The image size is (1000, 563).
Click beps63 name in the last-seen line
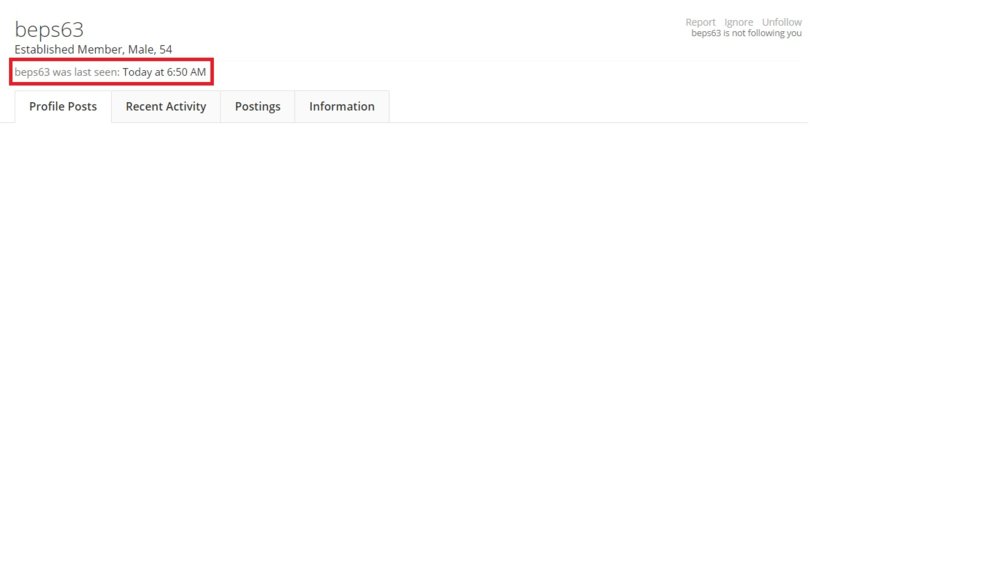[x=32, y=72]
